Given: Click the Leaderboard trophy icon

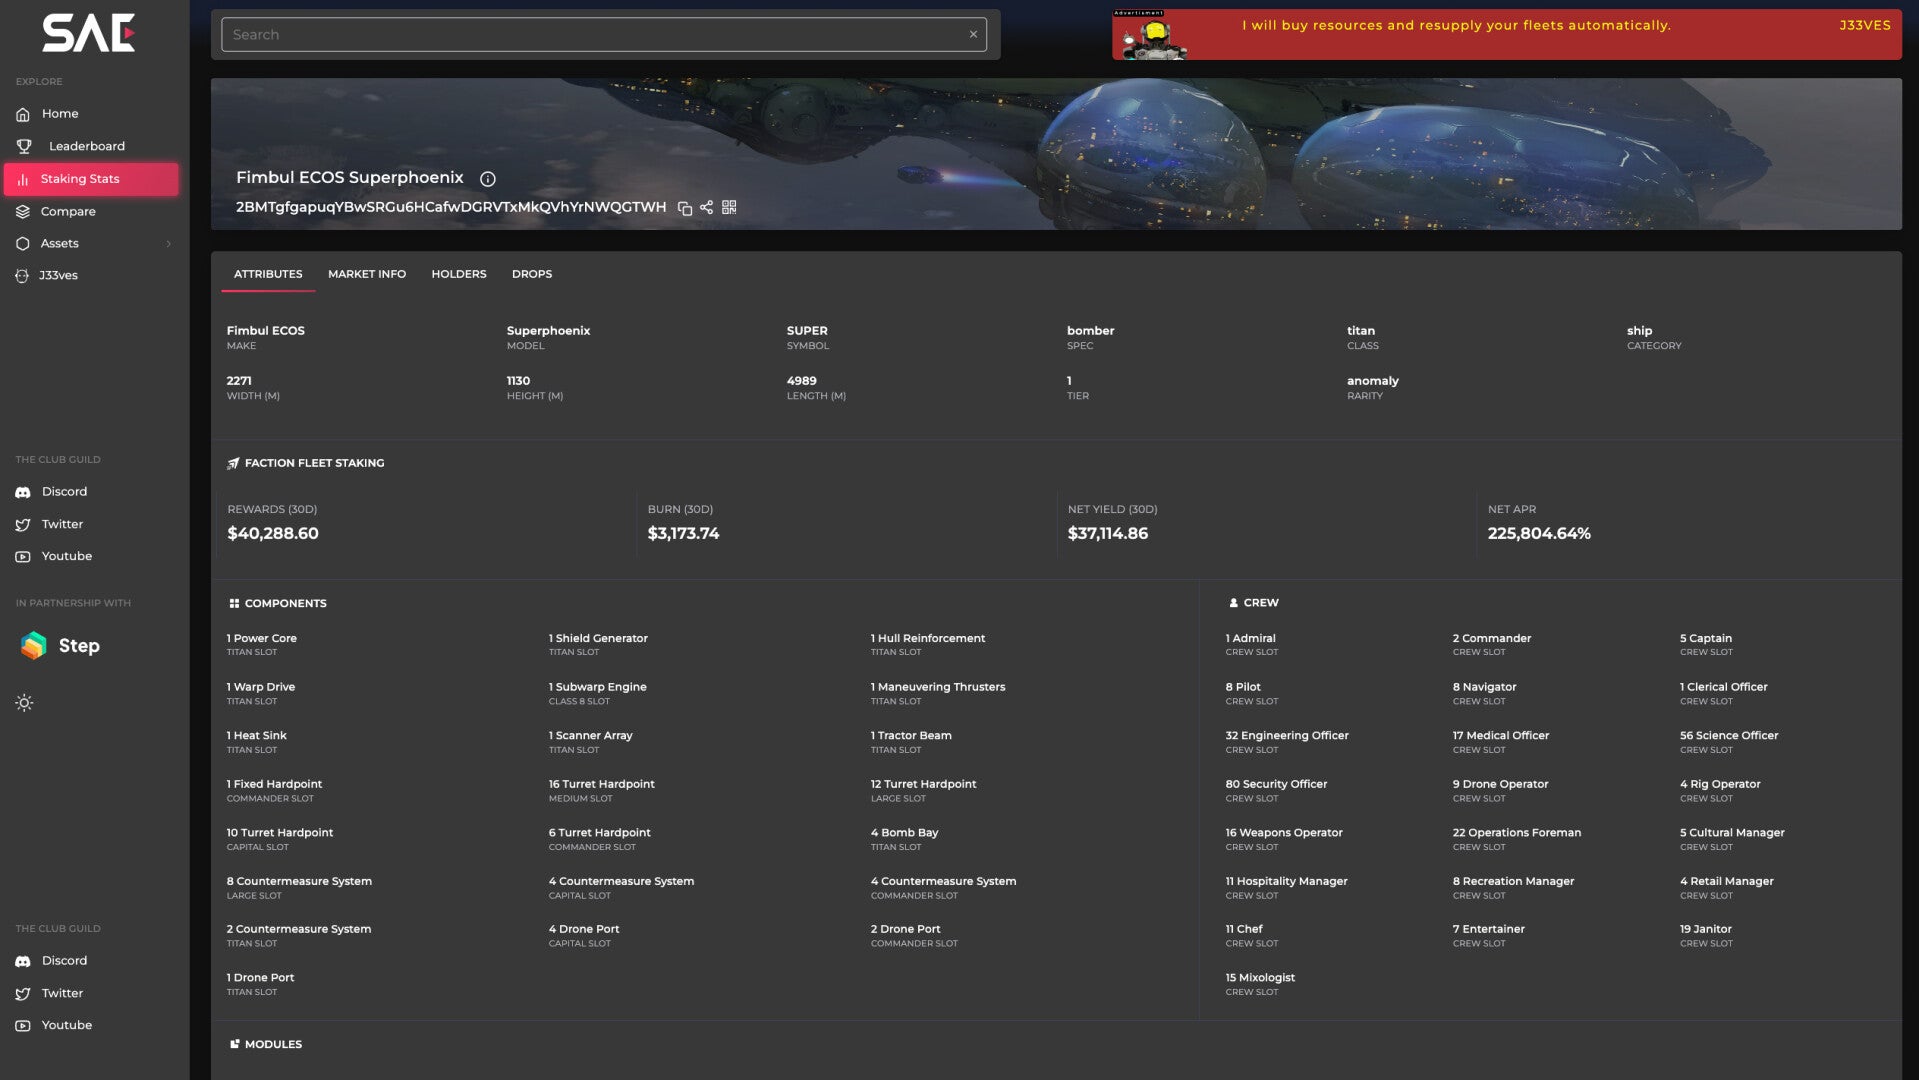Looking at the screenshot, I should tap(24, 146).
